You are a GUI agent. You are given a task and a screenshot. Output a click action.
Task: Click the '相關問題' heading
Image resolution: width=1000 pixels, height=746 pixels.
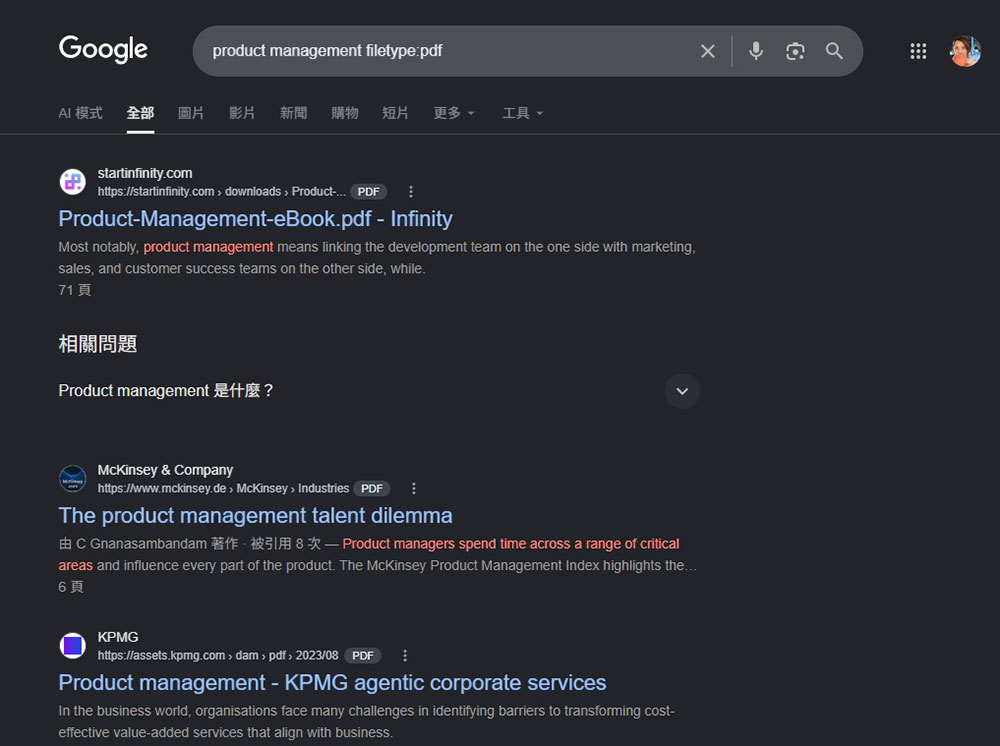pyautogui.click(x=98, y=344)
